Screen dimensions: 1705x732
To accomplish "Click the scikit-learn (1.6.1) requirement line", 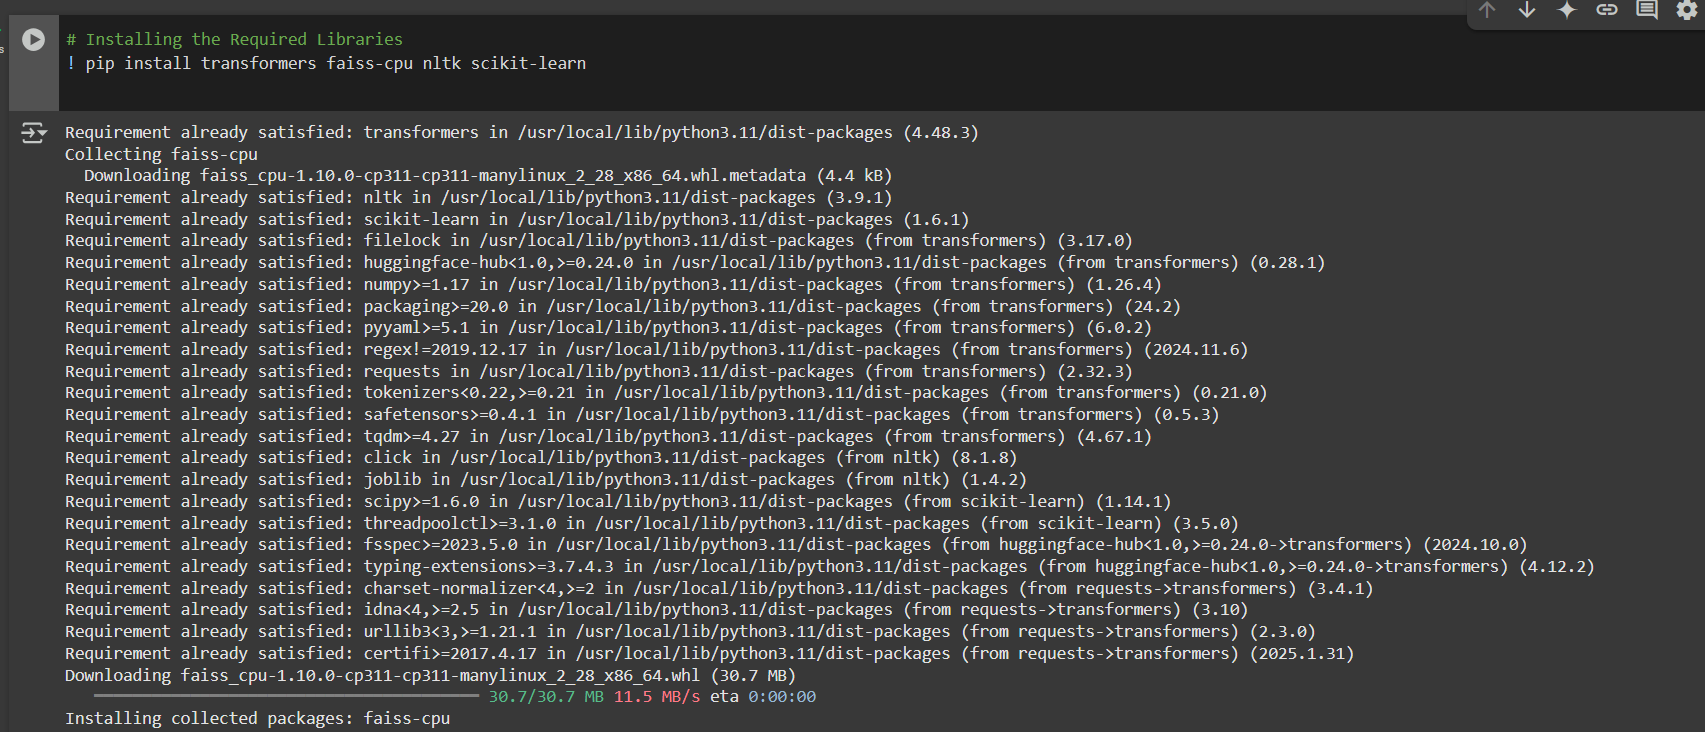I will 517,219.
